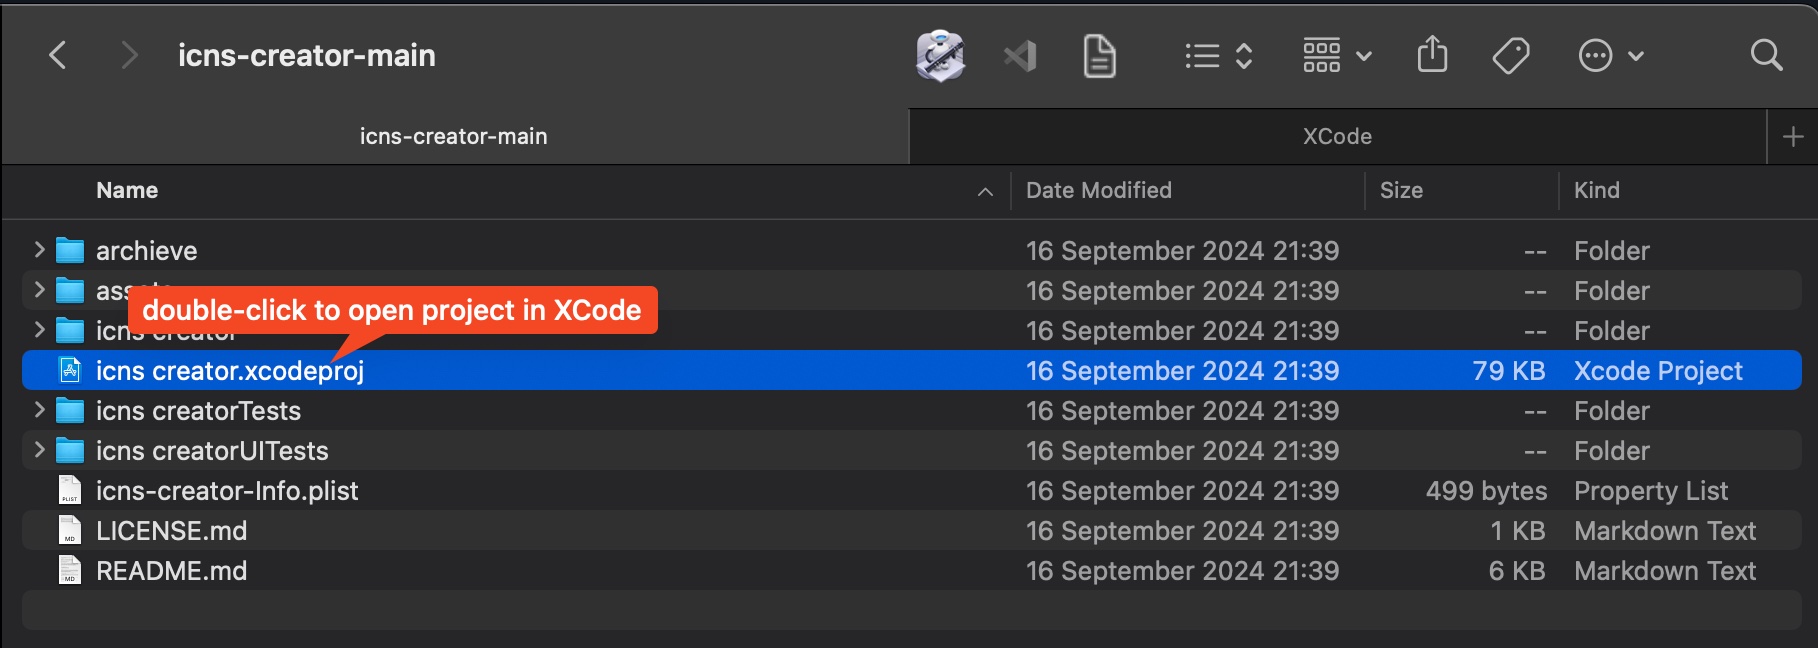Navigate back with the left arrow

pyautogui.click(x=57, y=55)
